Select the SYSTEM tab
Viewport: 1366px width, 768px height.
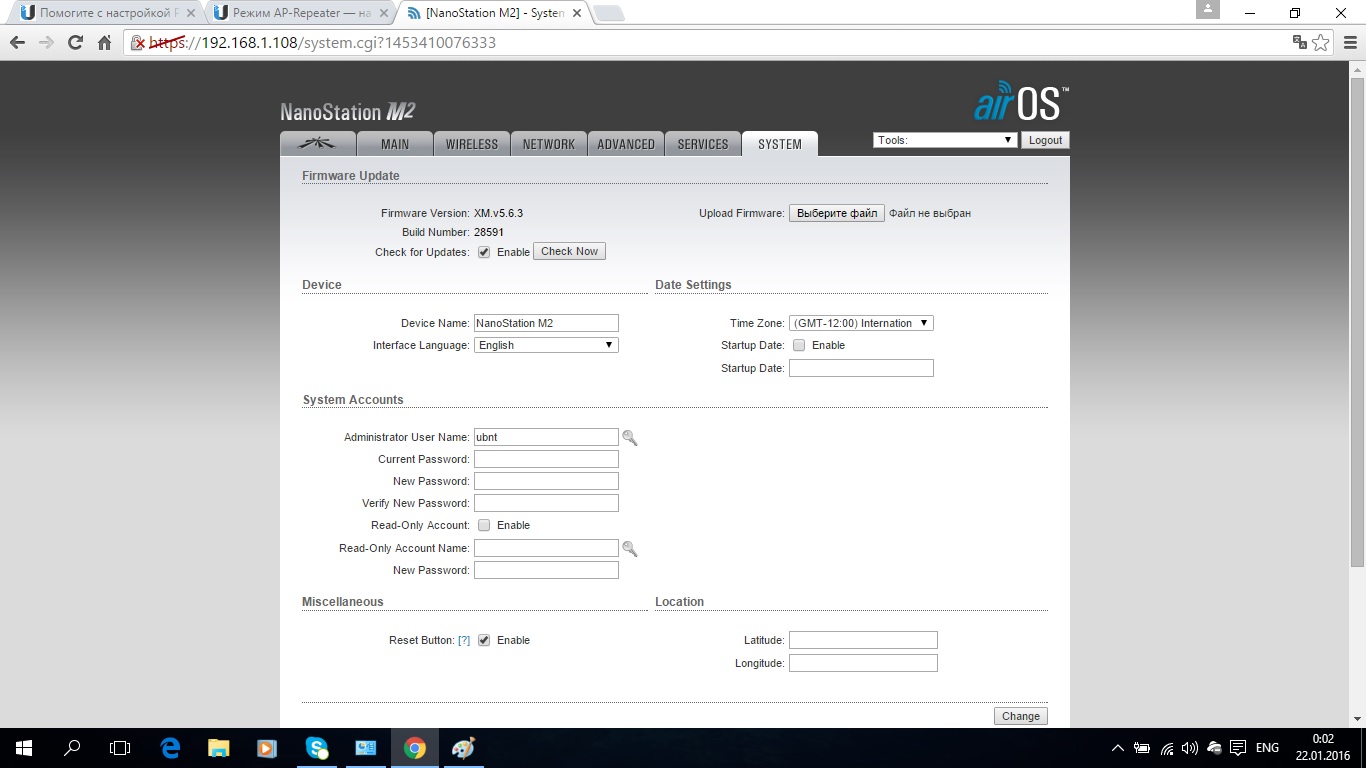click(x=780, y=144)
